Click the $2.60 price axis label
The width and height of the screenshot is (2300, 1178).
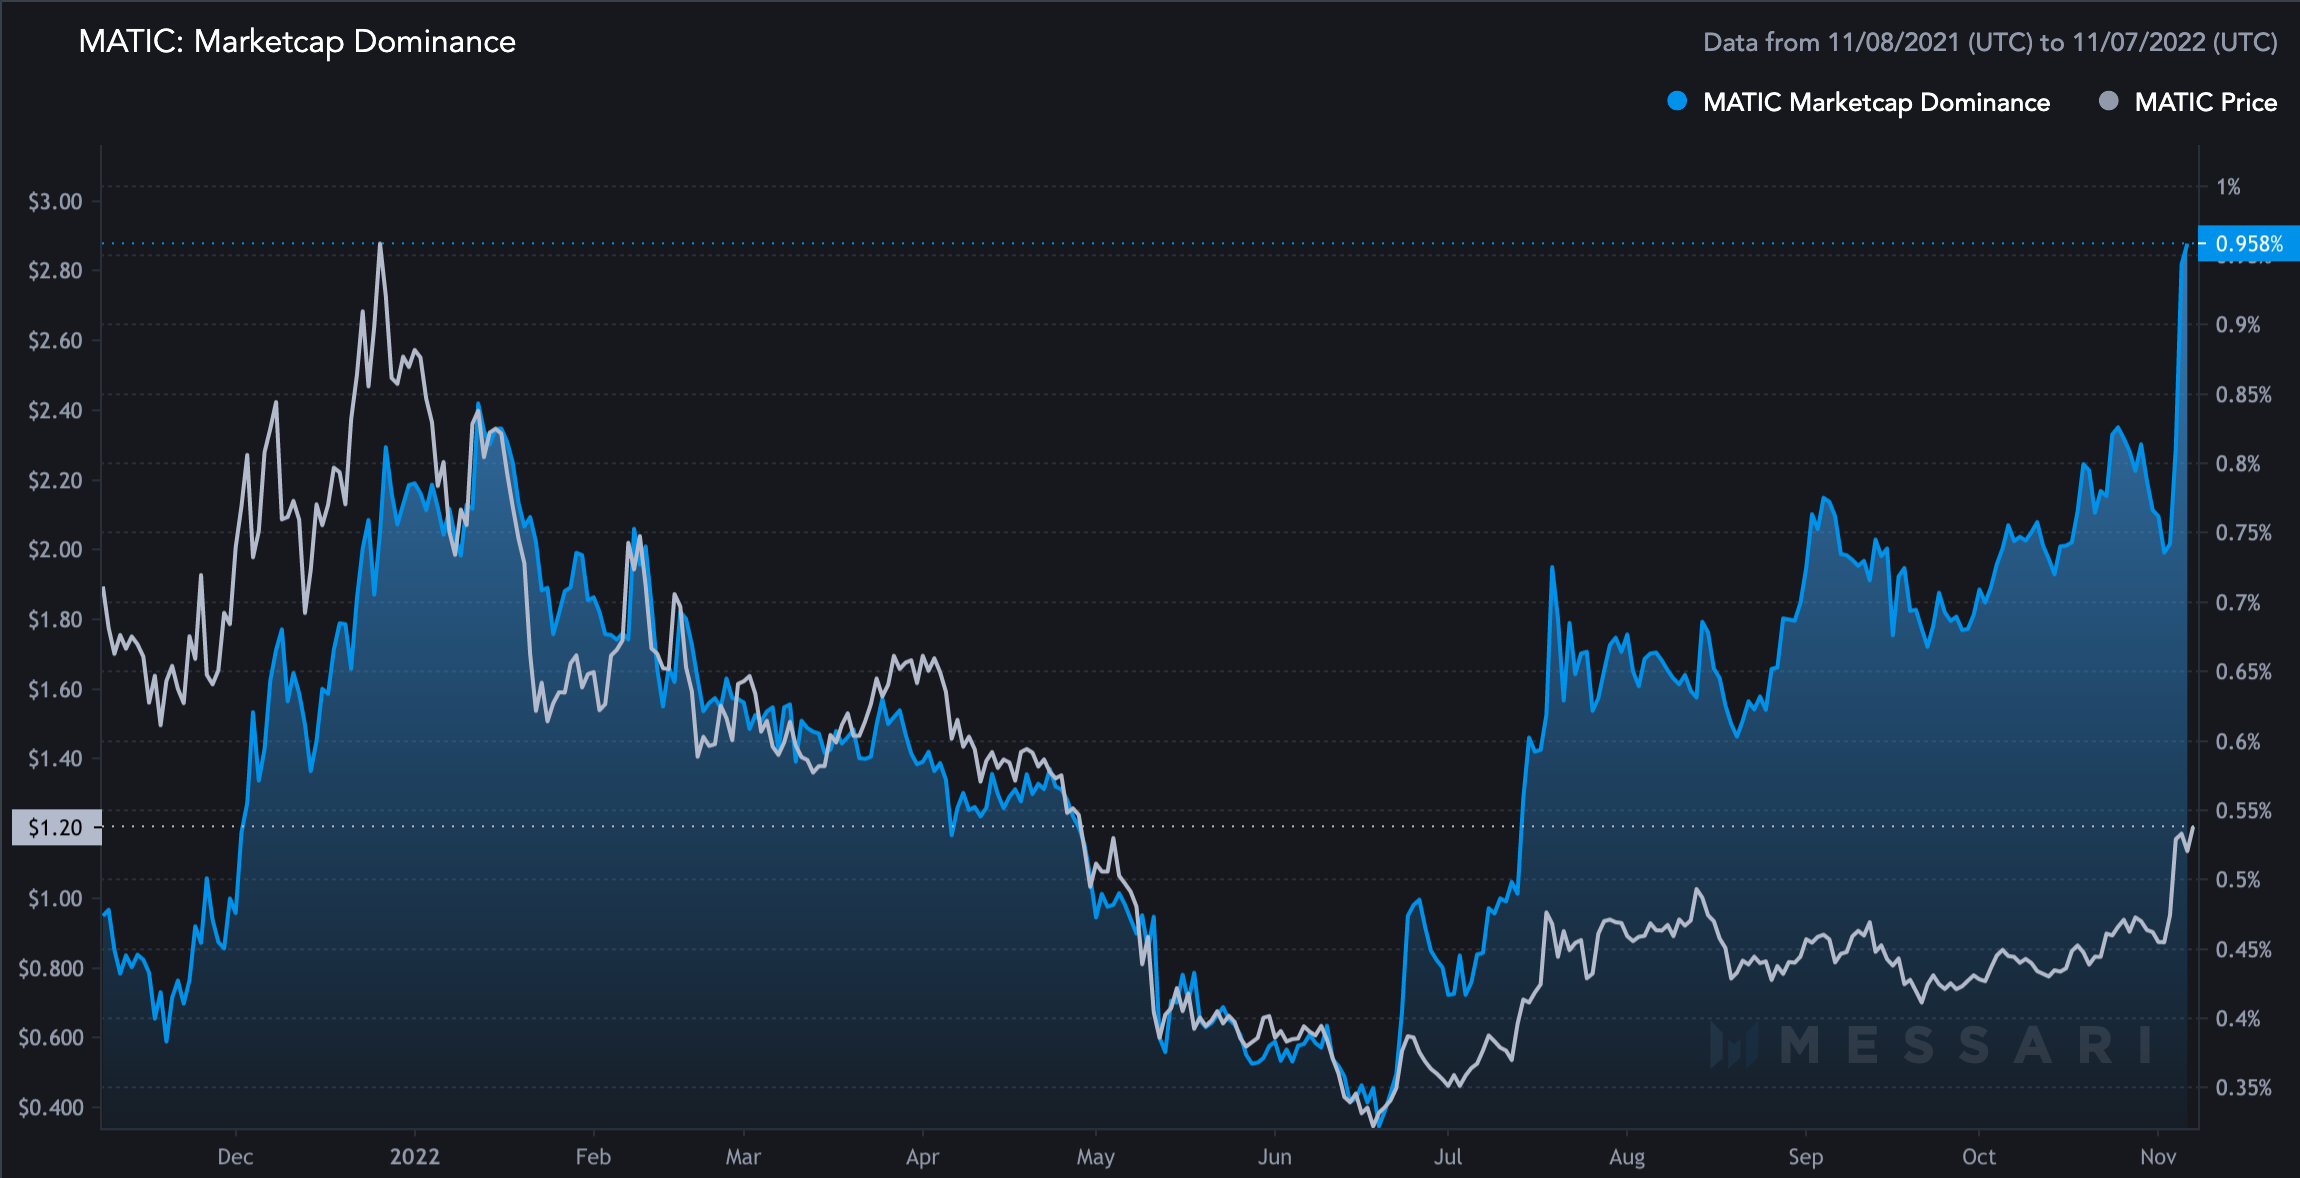pyautogui.click(x=55, y=341)
